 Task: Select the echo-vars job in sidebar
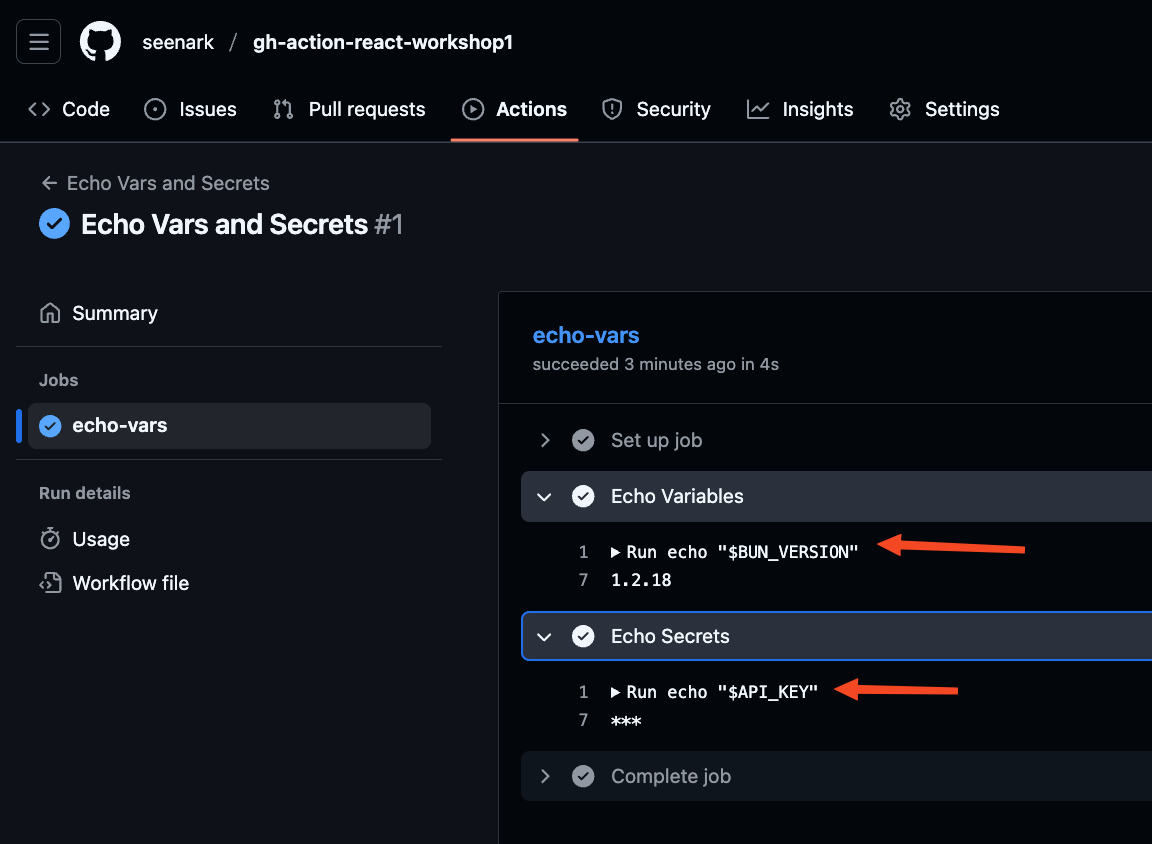pyautogui.click(x=119, y=426)
